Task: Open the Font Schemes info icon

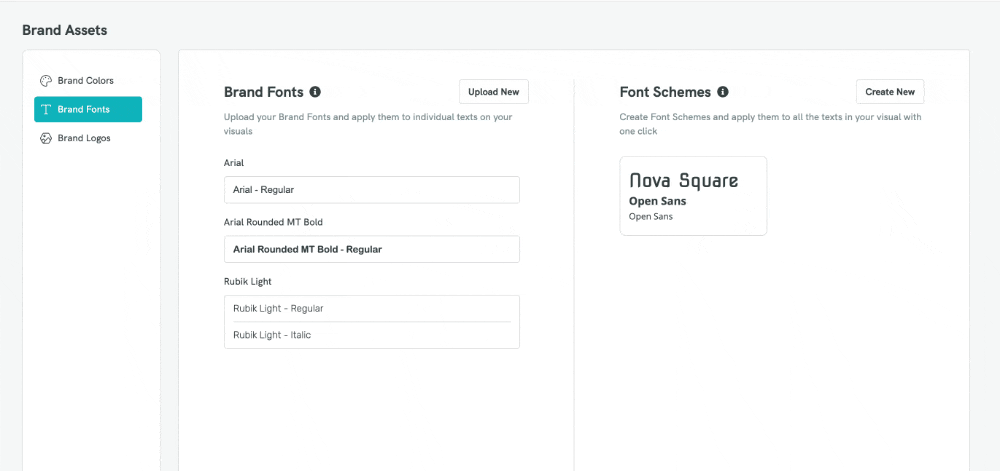Action: pos(723,92)
